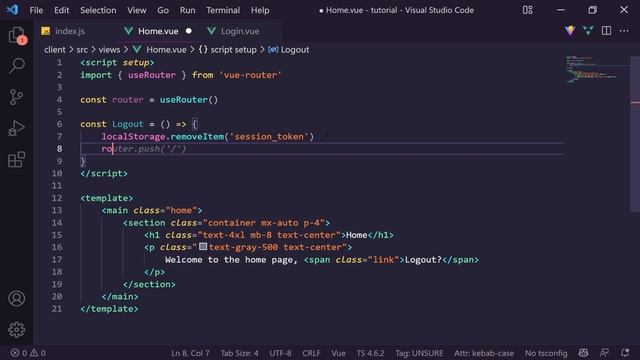Viewport: 640px width, 360px height.
Task: Click Tag: UNSURE in the status bar
Action: tap(419, 353)
